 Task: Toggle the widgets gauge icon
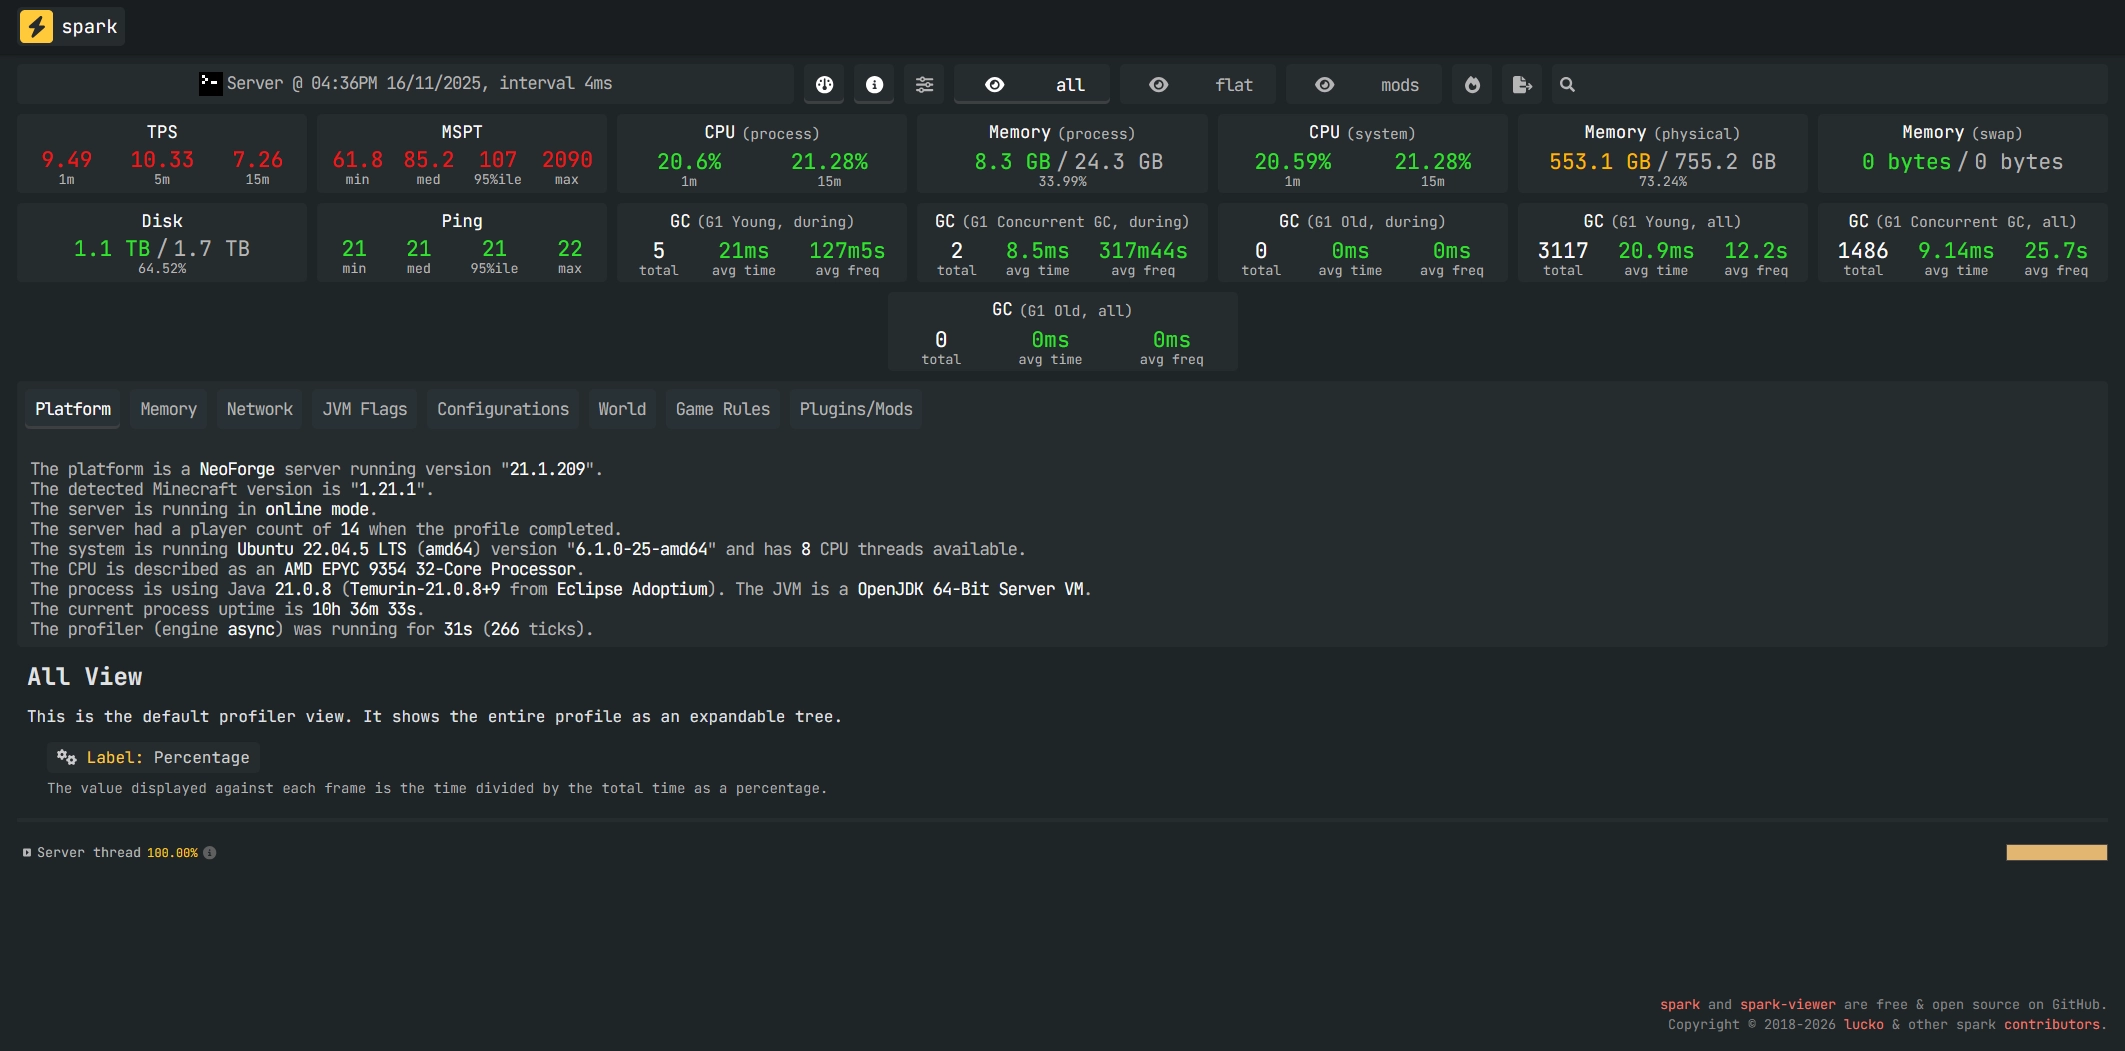pyautogui.click(x=824, y=85)
